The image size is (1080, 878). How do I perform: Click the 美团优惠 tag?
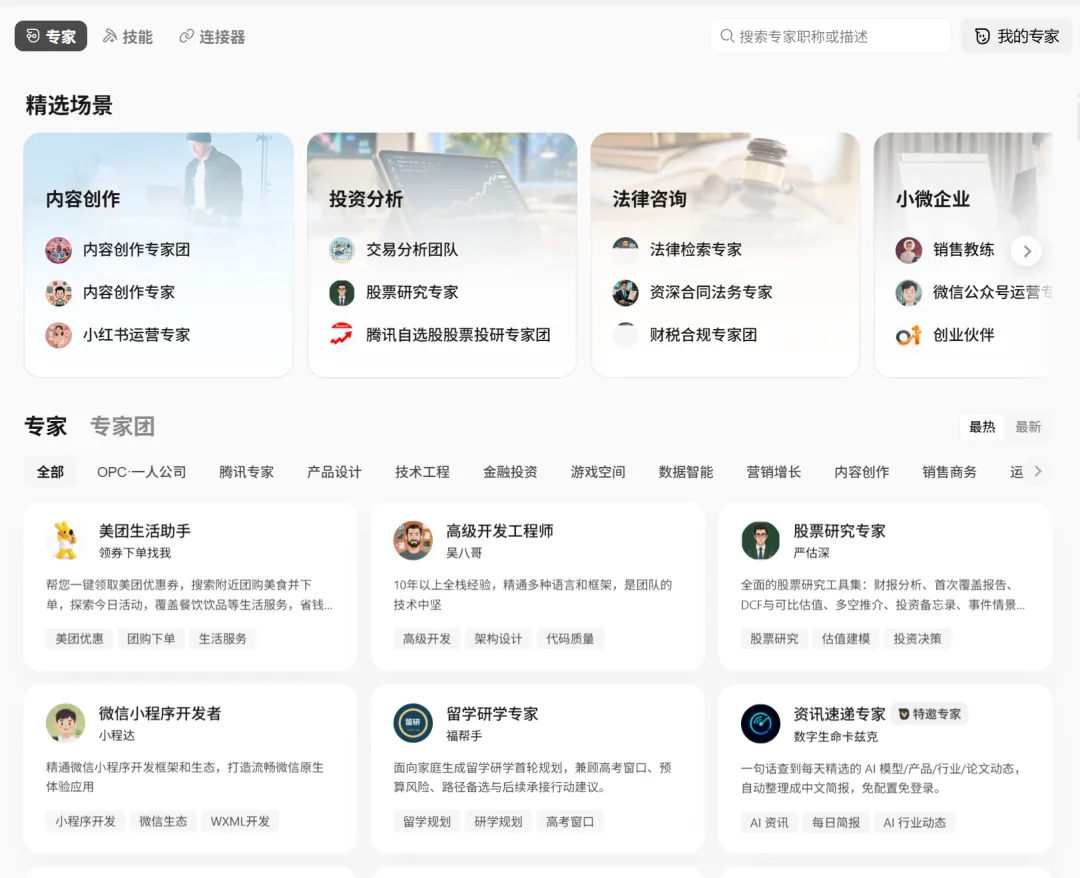pos(79,638)
